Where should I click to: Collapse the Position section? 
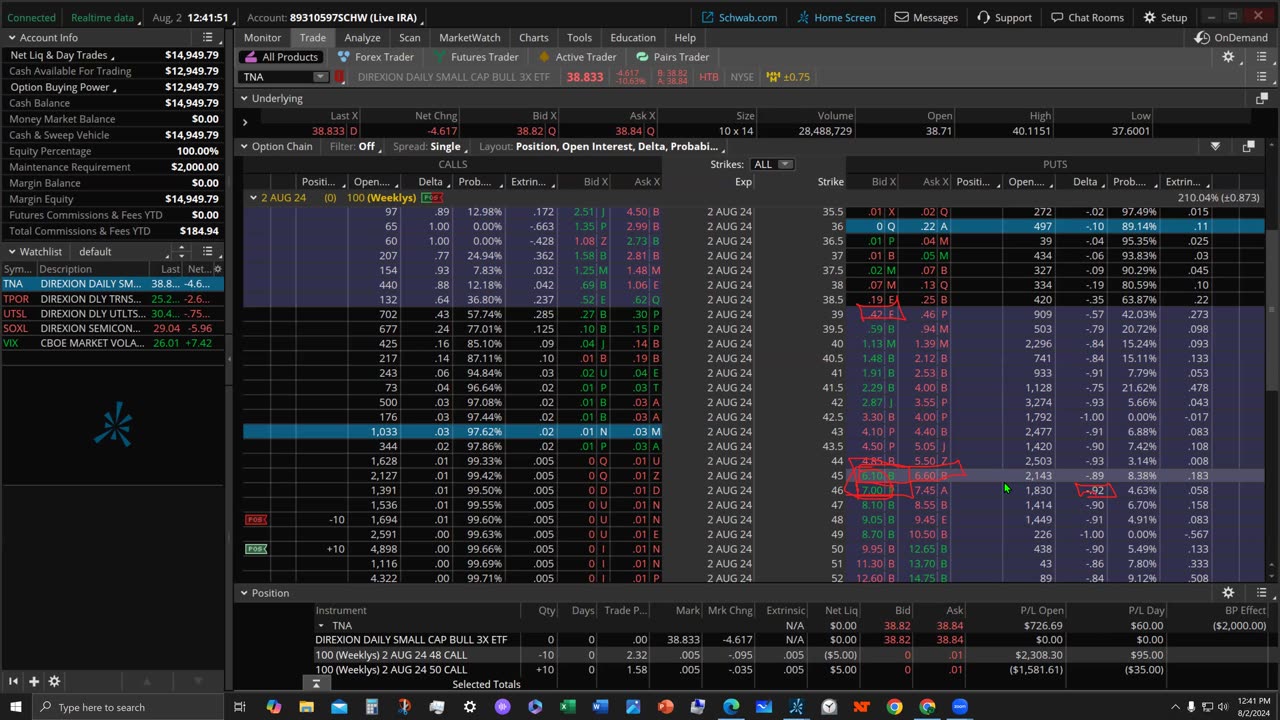[243, 593]
